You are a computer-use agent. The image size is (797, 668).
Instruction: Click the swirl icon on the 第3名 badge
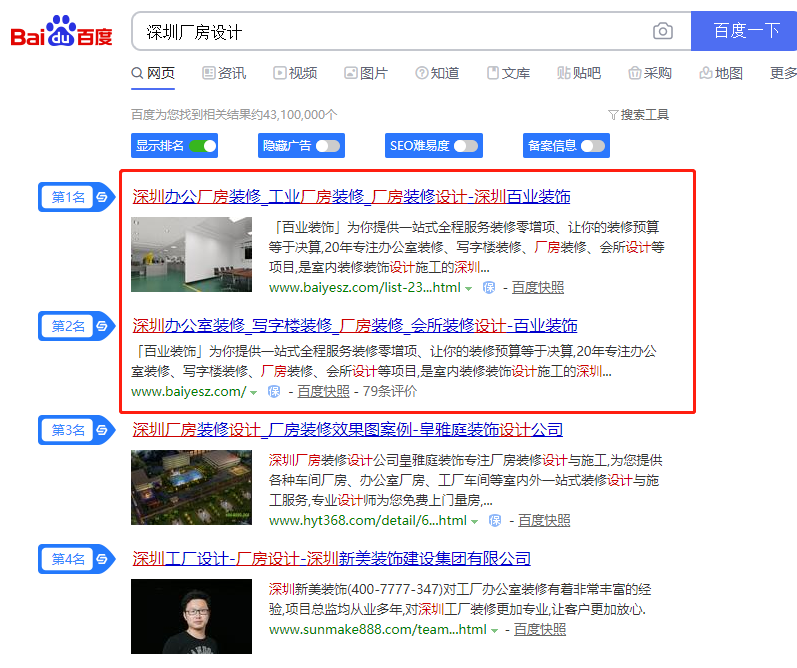click(102, 430)
